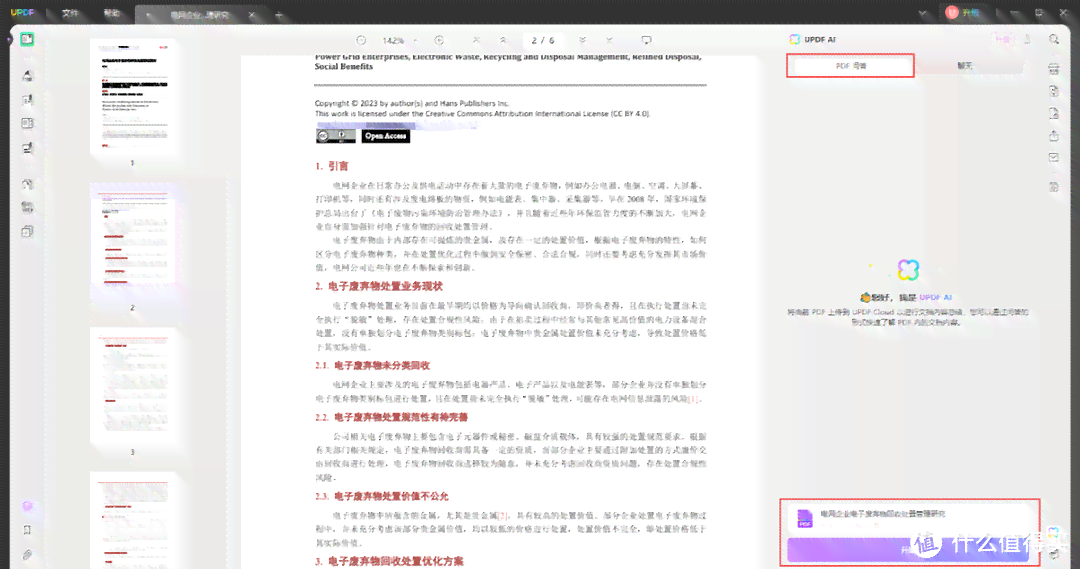Click the '2.3. 电子废弃物处置价值不公允' heading
The width and height of the screenshot is (1080, 569).
[x=382, y=496]
